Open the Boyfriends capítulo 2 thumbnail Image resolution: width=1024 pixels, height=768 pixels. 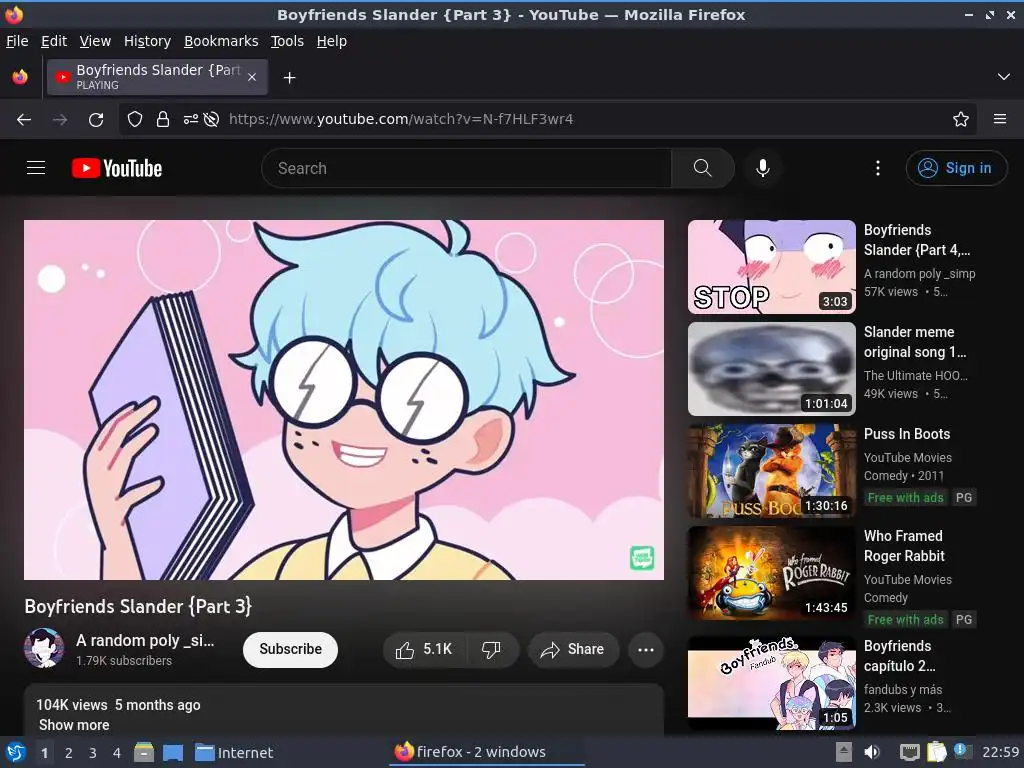pos(771,683)
